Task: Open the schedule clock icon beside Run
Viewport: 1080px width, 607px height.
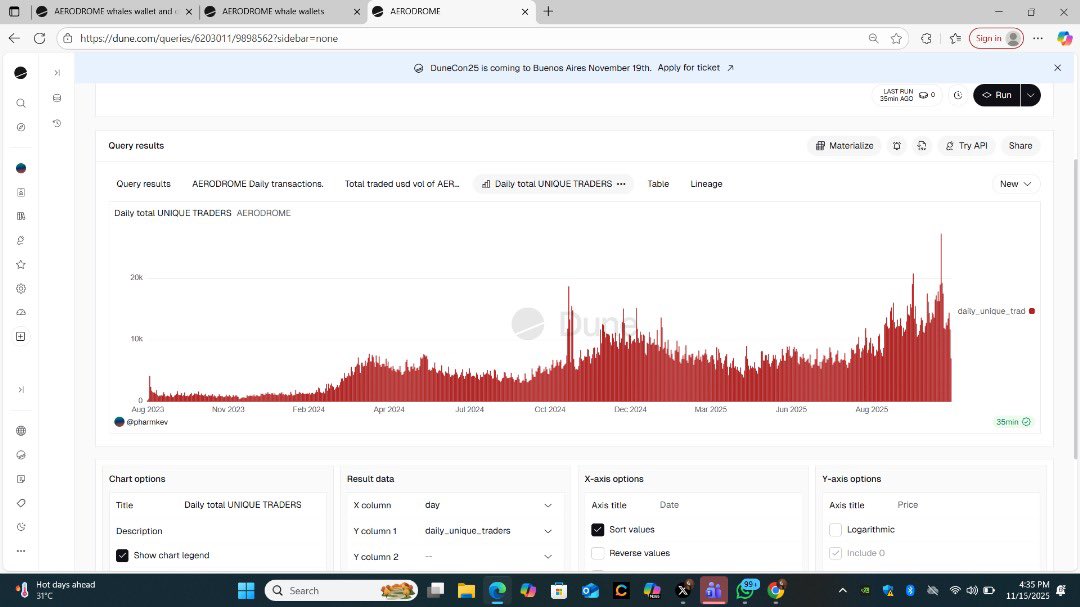Action: tap(957, 95)
